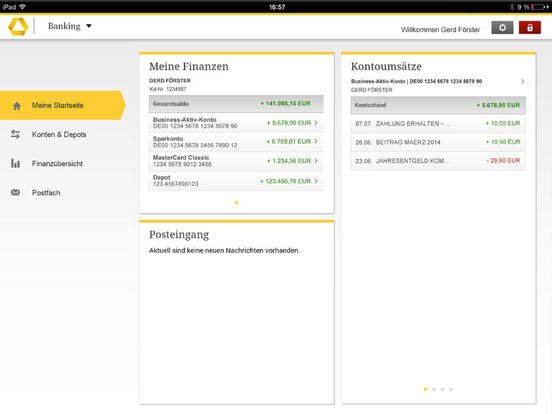Viewport: 552px width, 414px height.
Task: Click the transfer arrows icon for Konten & Depots
Action: point(15,134)
